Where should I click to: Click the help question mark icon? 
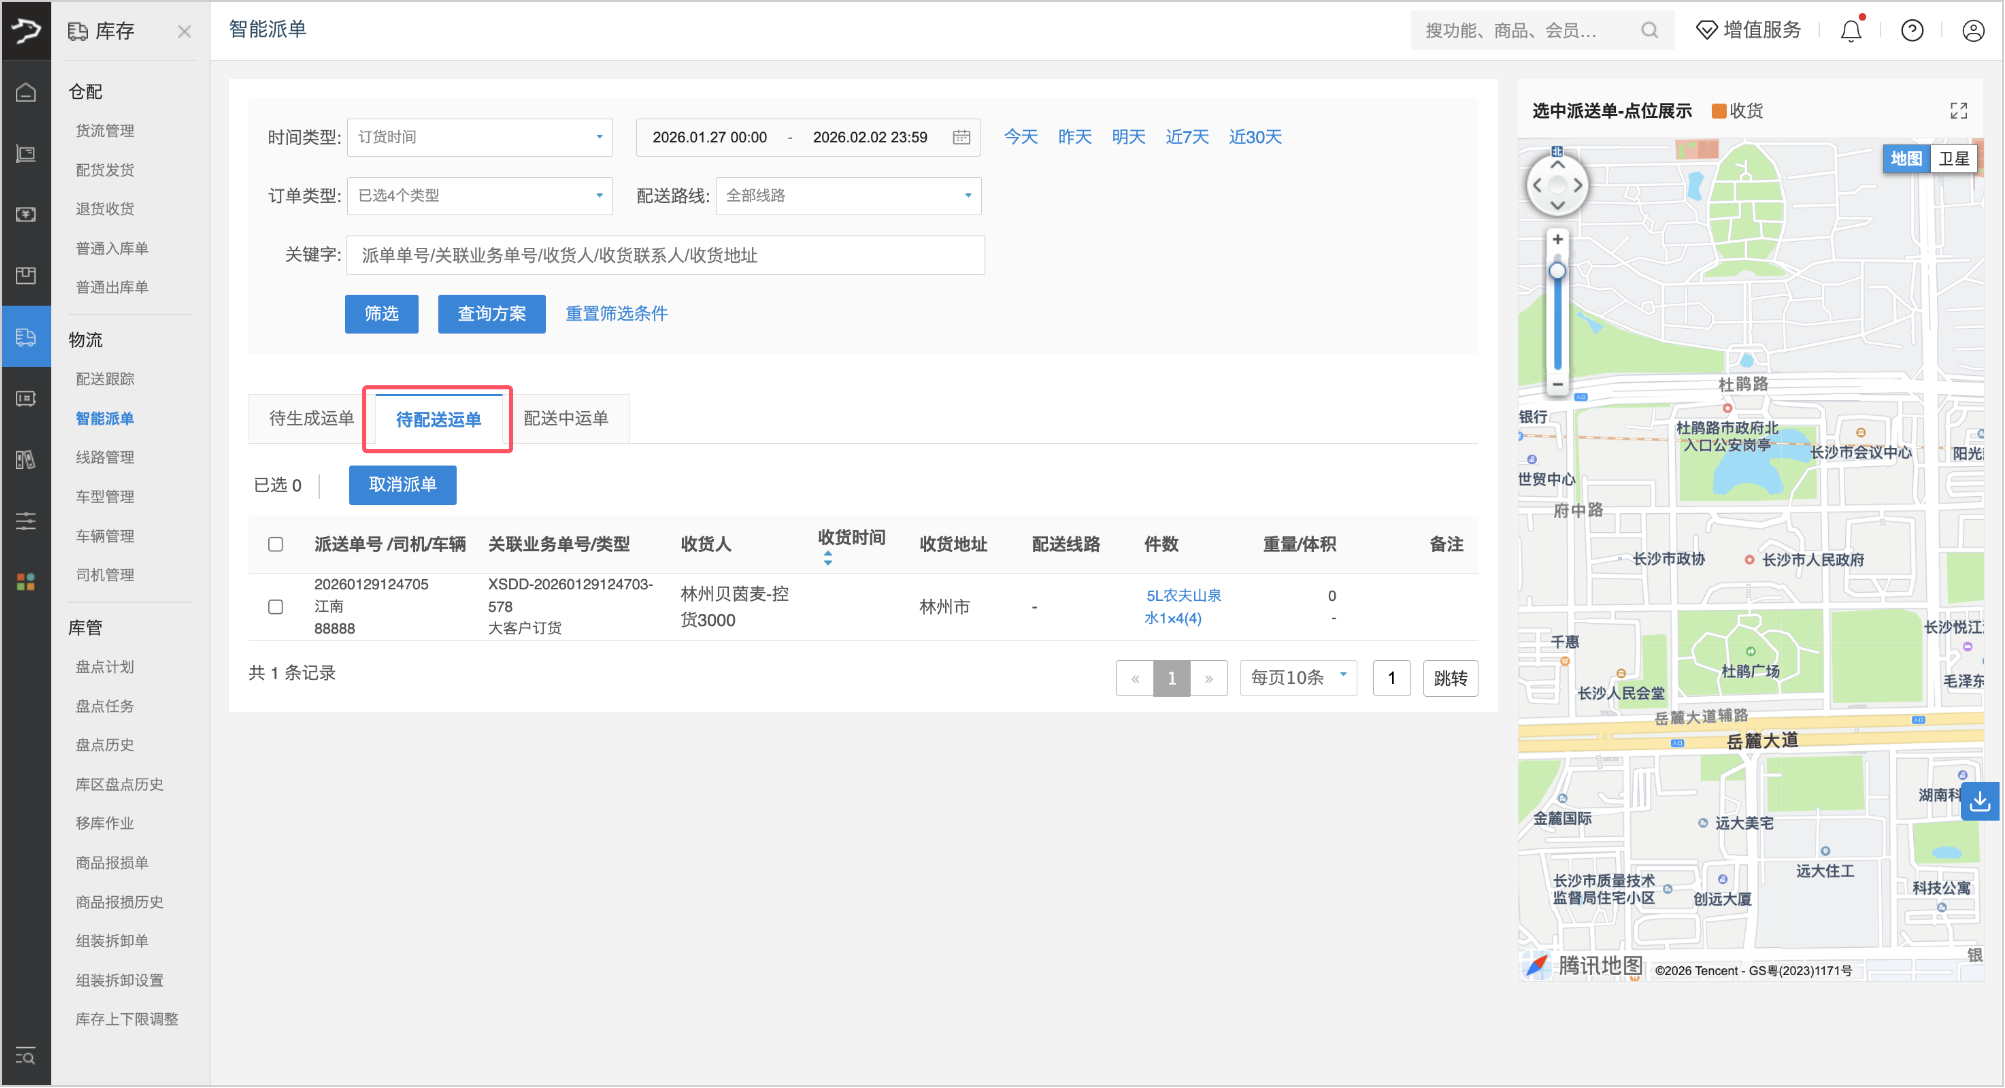(x=1912, y=31)
